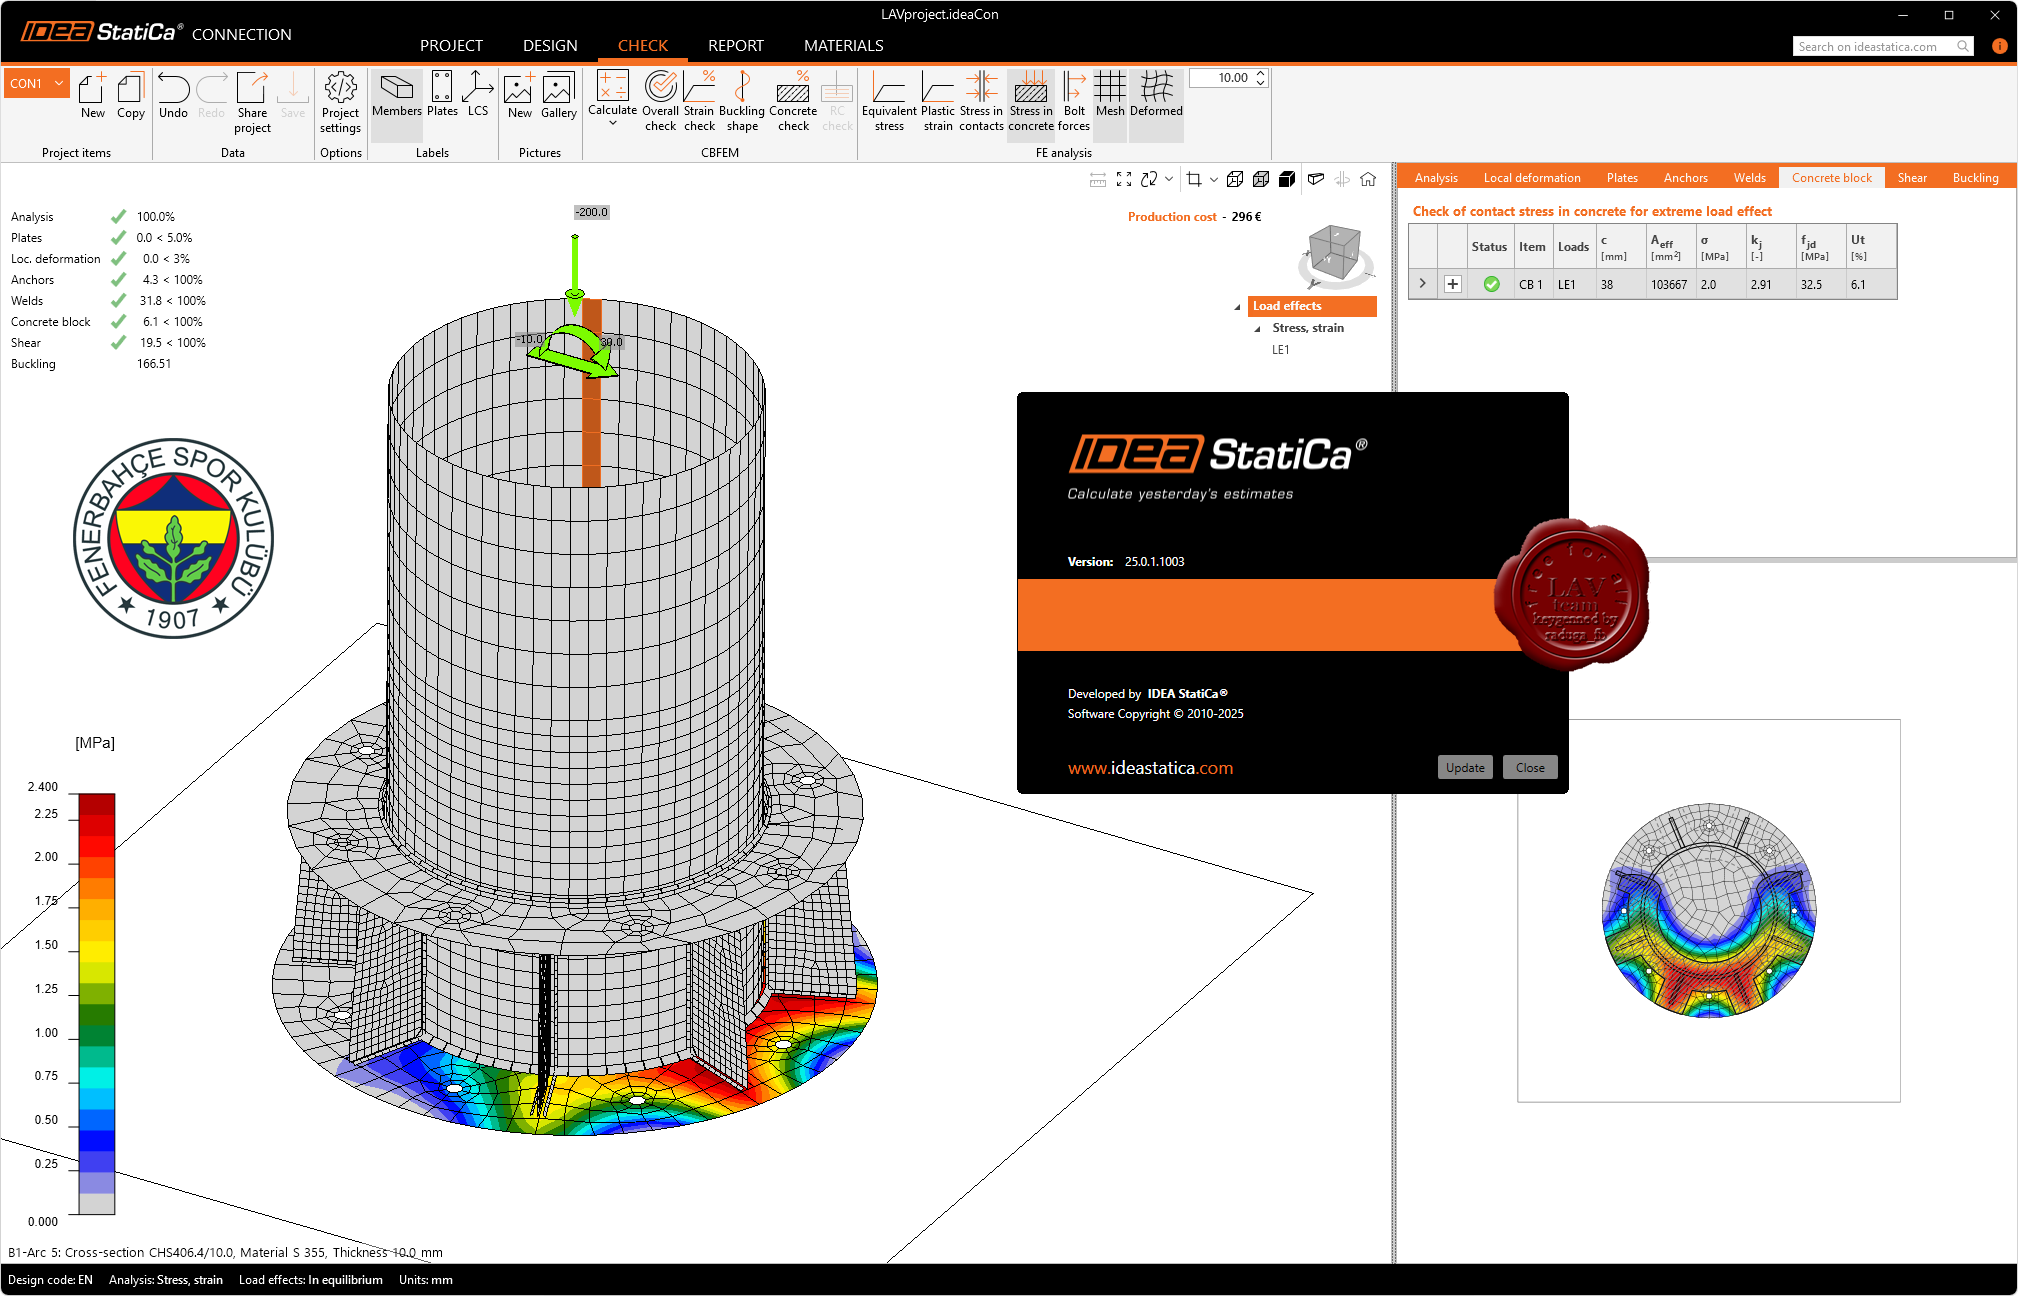The height and width of the screenshot is (1296, 2018).
Task: Click the blue band of the stress legend
Action: pos(97,1140)
